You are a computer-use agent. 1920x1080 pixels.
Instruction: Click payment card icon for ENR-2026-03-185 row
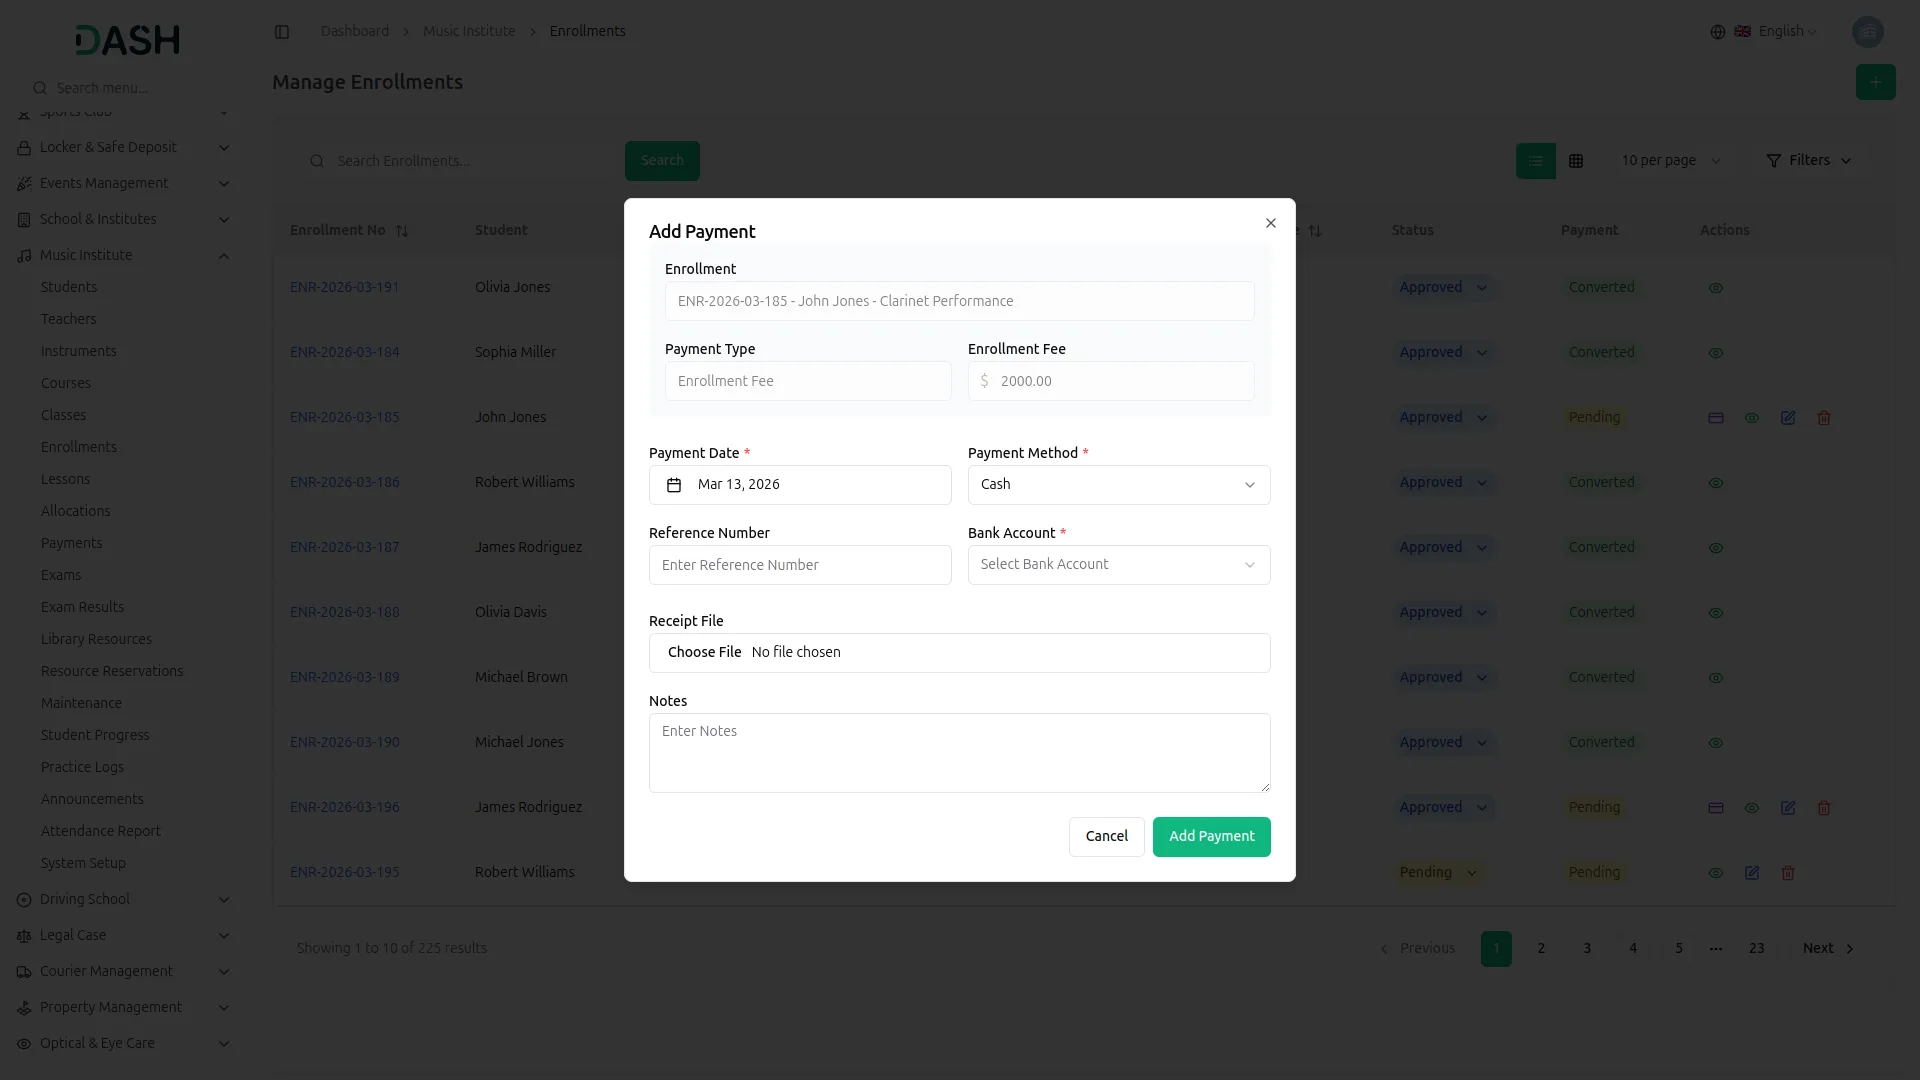pyautogui.click(x=1716, y=418)
